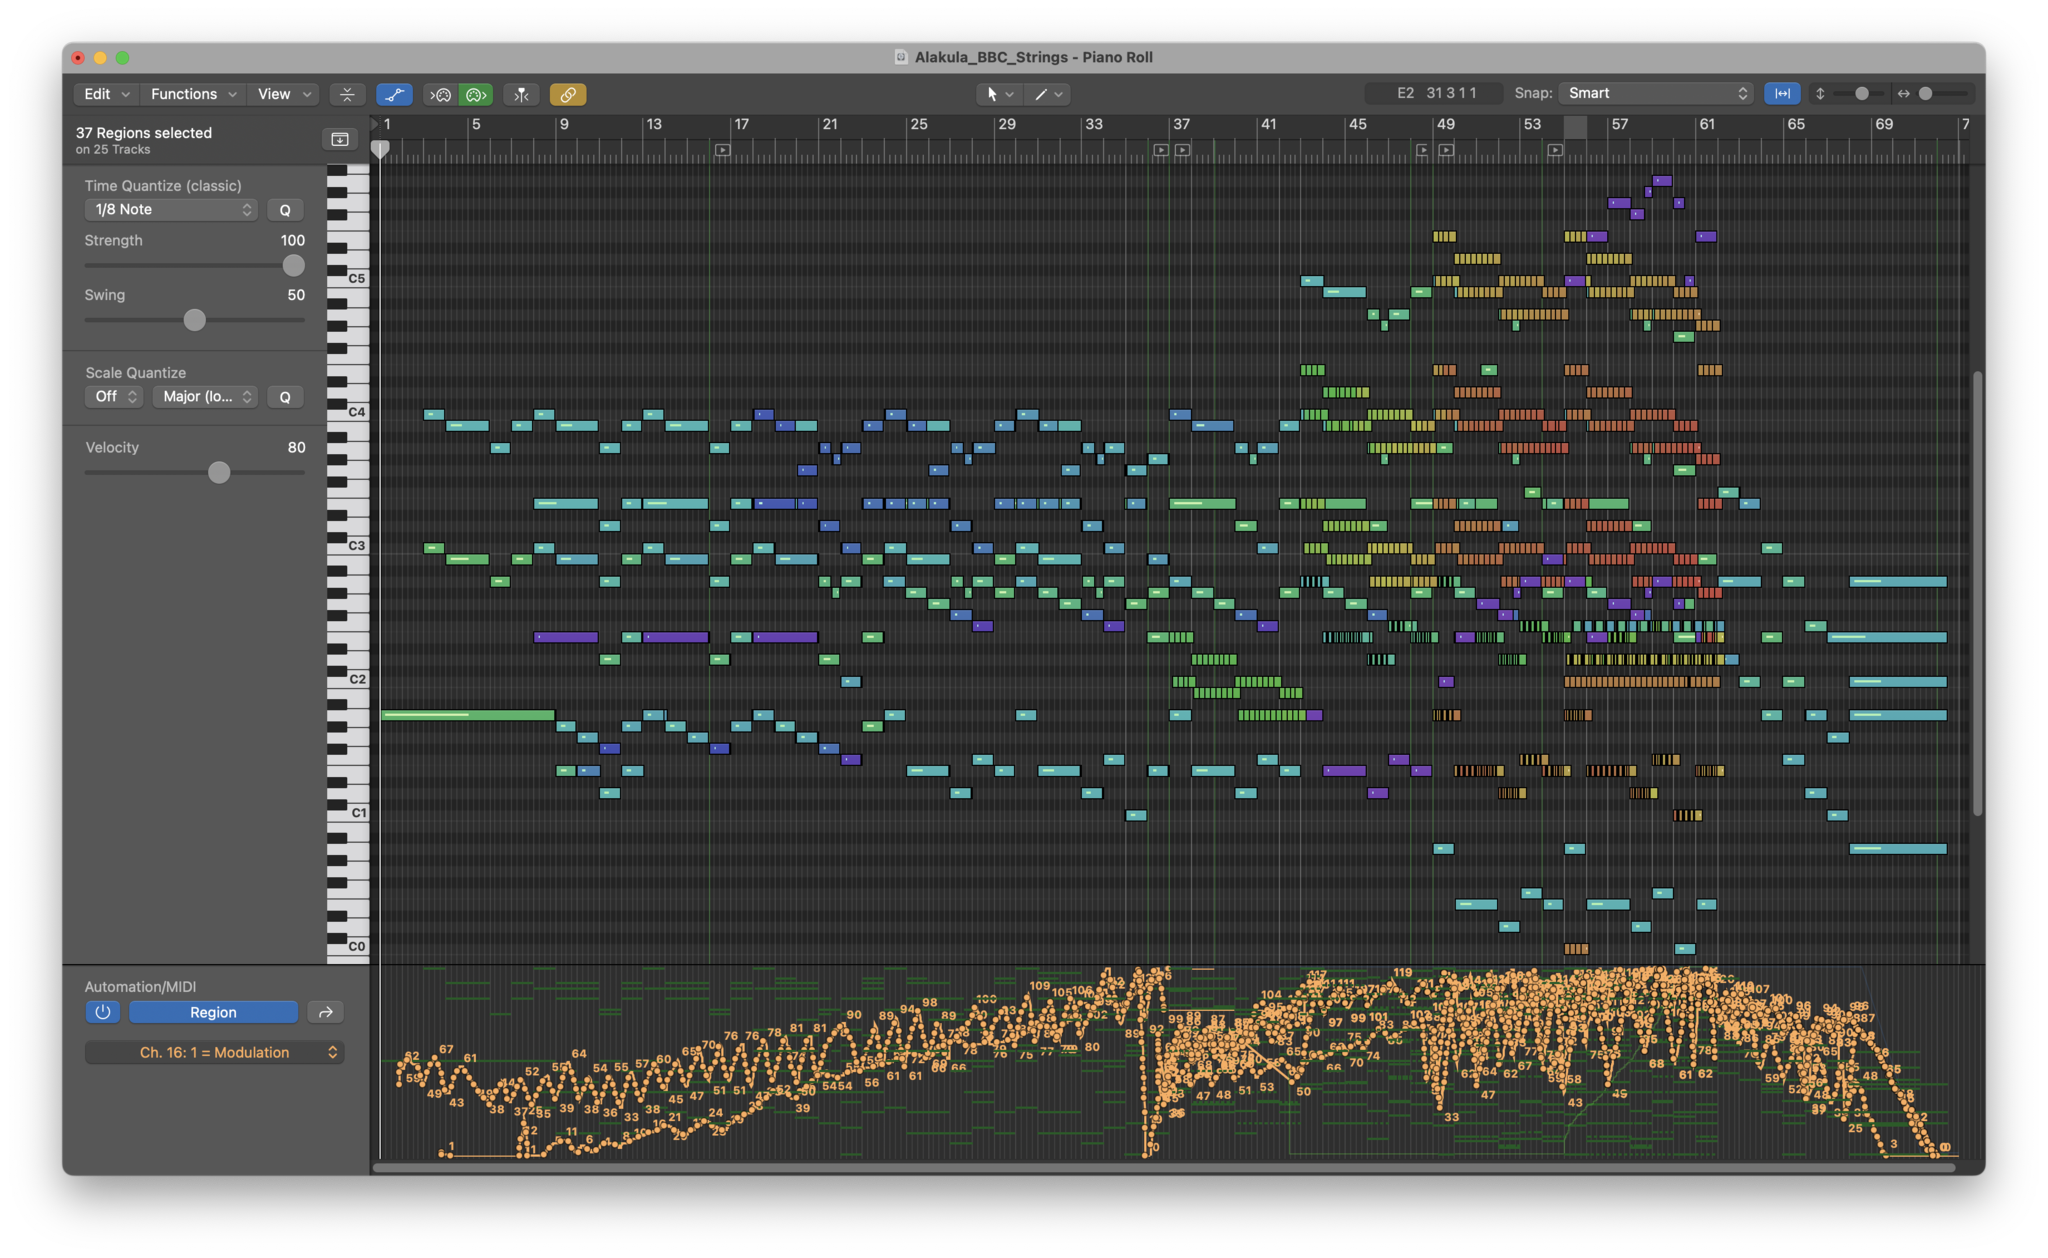Click the blue Region button
Image resolution: width=2048 pixels, height=1258 pixels.
point(213,1012)
